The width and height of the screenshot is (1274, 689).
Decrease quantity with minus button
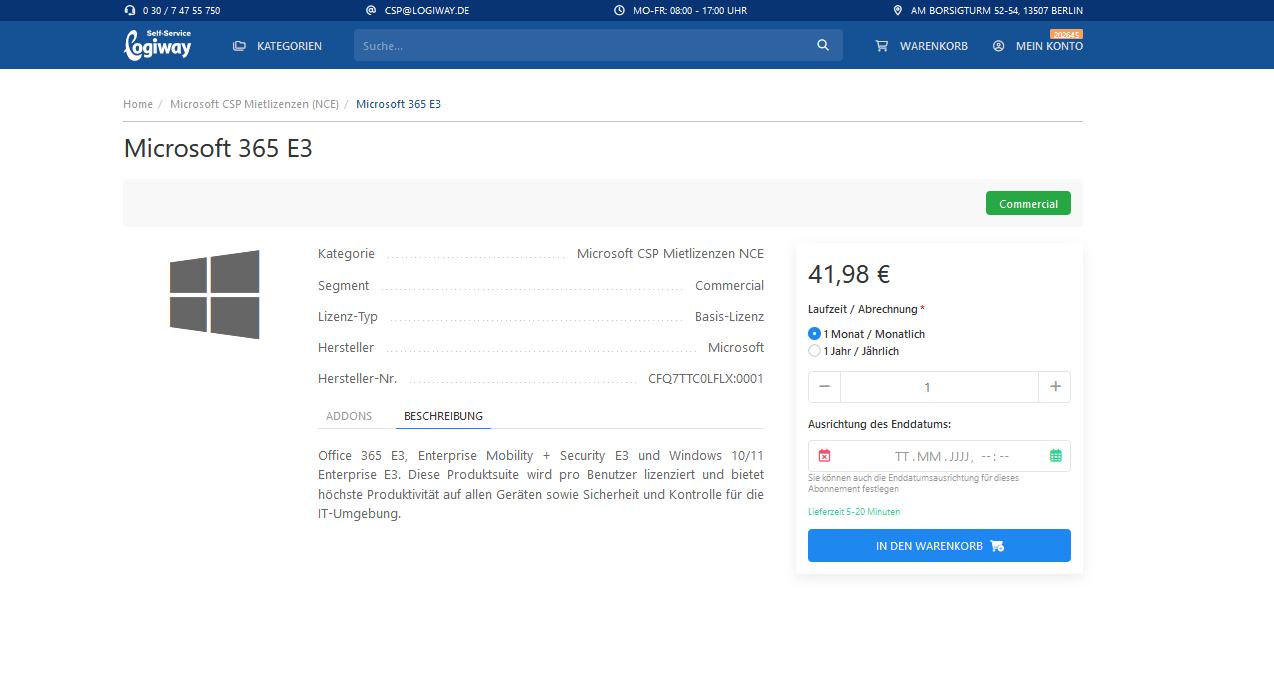[824, 387]
